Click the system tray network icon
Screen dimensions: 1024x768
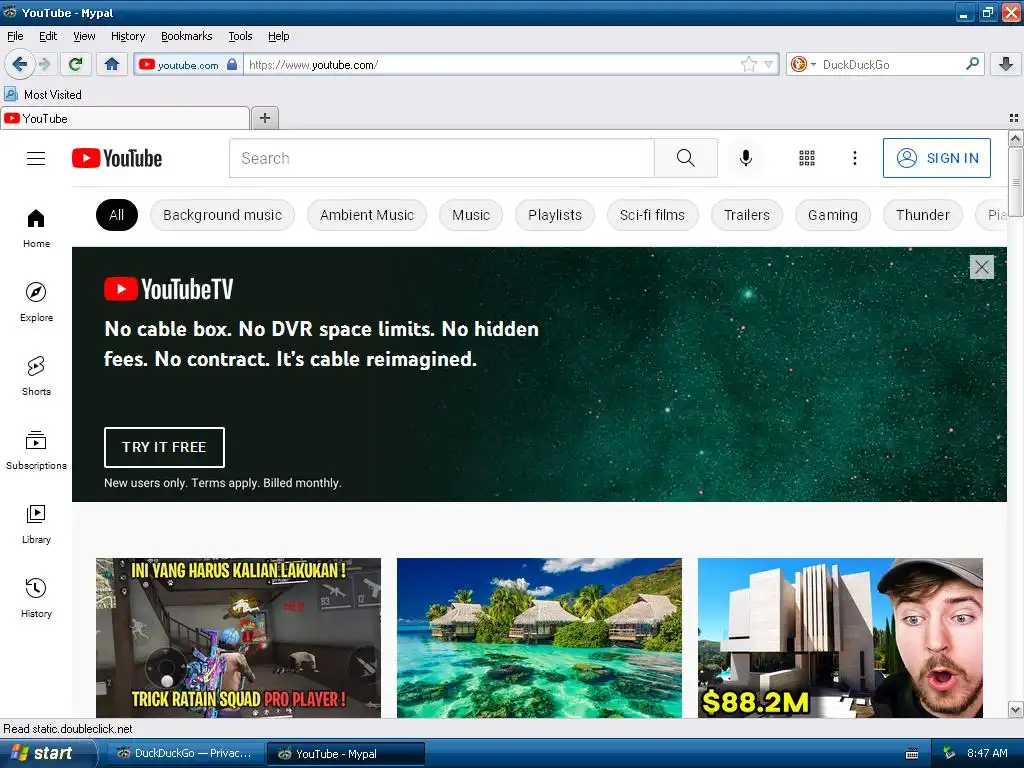(x=949, y=753)
